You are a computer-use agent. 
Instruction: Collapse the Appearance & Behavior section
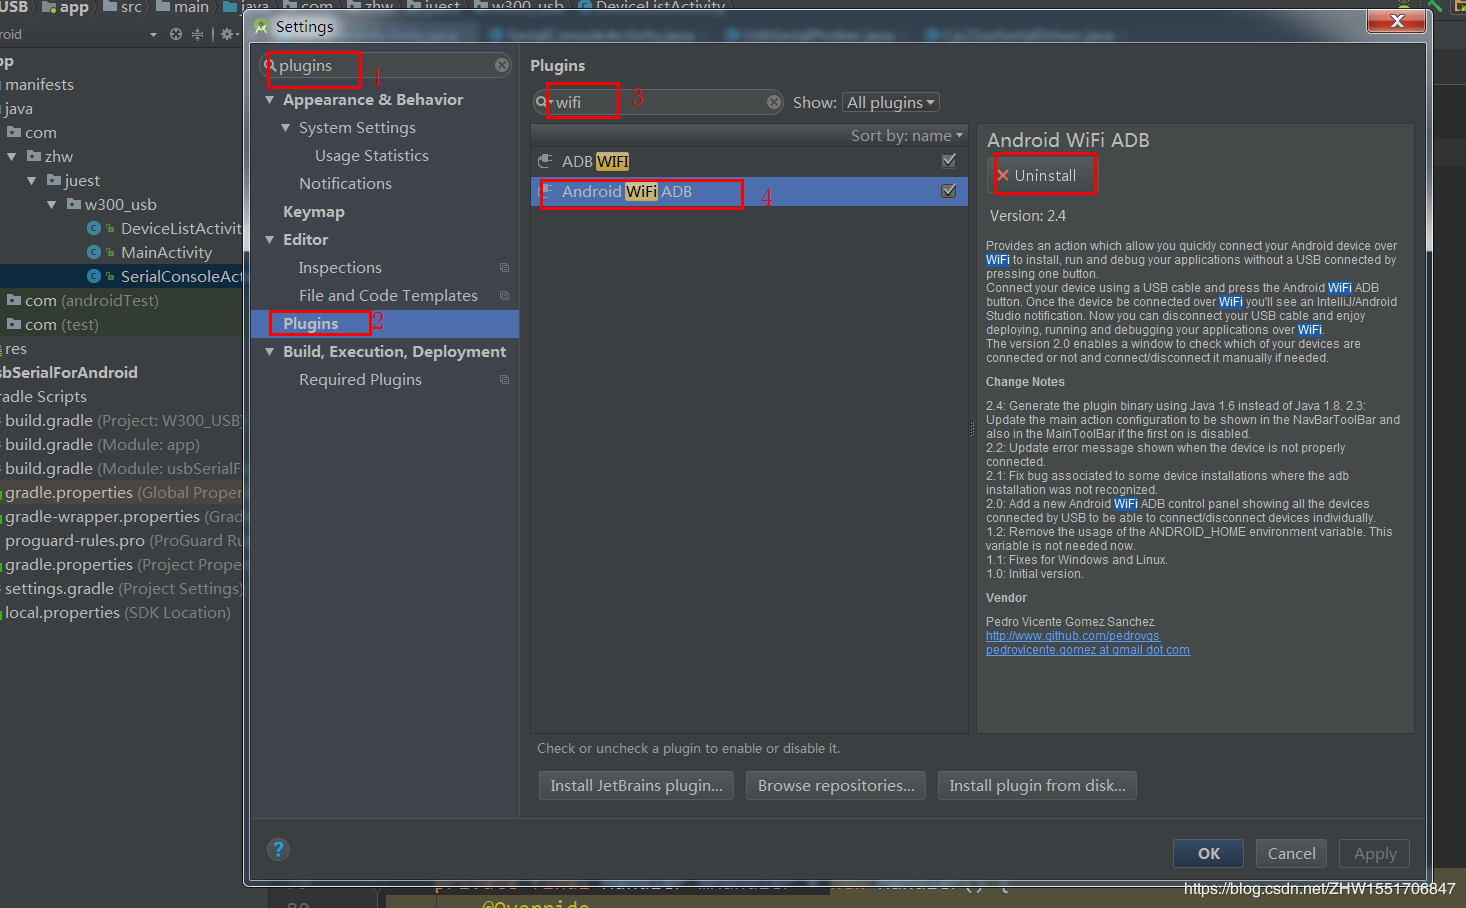pos(270,100)
